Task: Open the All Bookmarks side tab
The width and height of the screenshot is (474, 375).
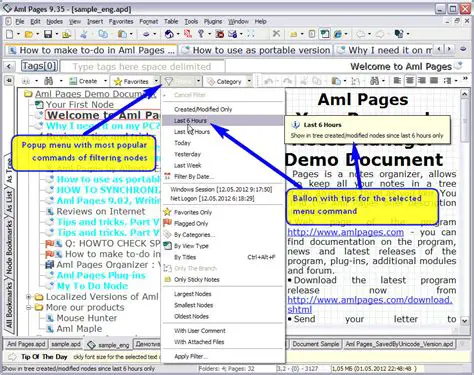Action: 9,305
